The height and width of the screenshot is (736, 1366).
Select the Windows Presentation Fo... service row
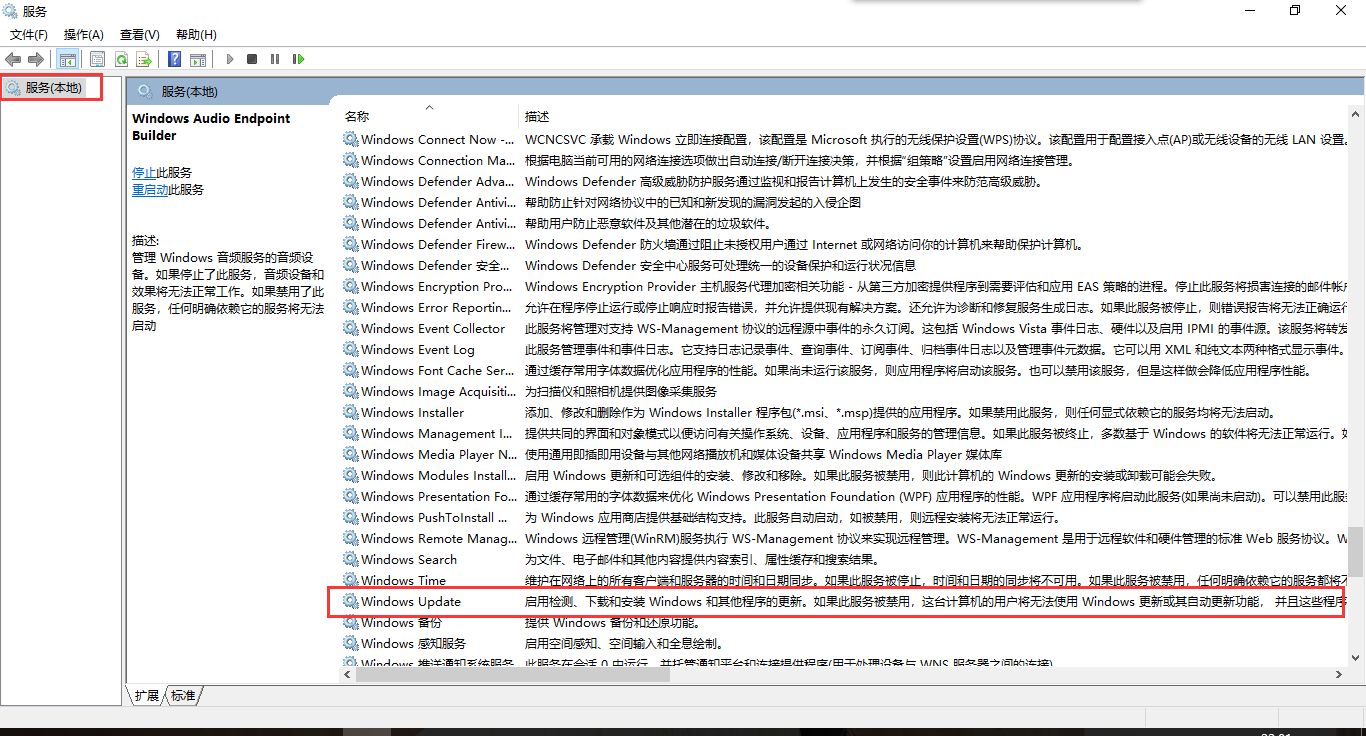845,496
